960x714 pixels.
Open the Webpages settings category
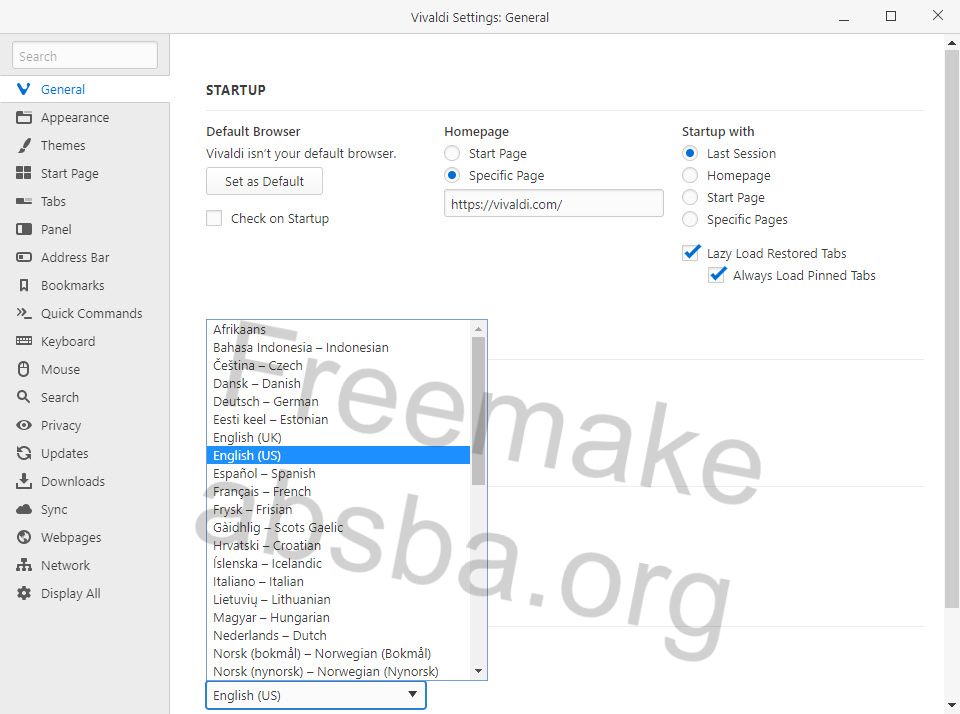[84, 538]
